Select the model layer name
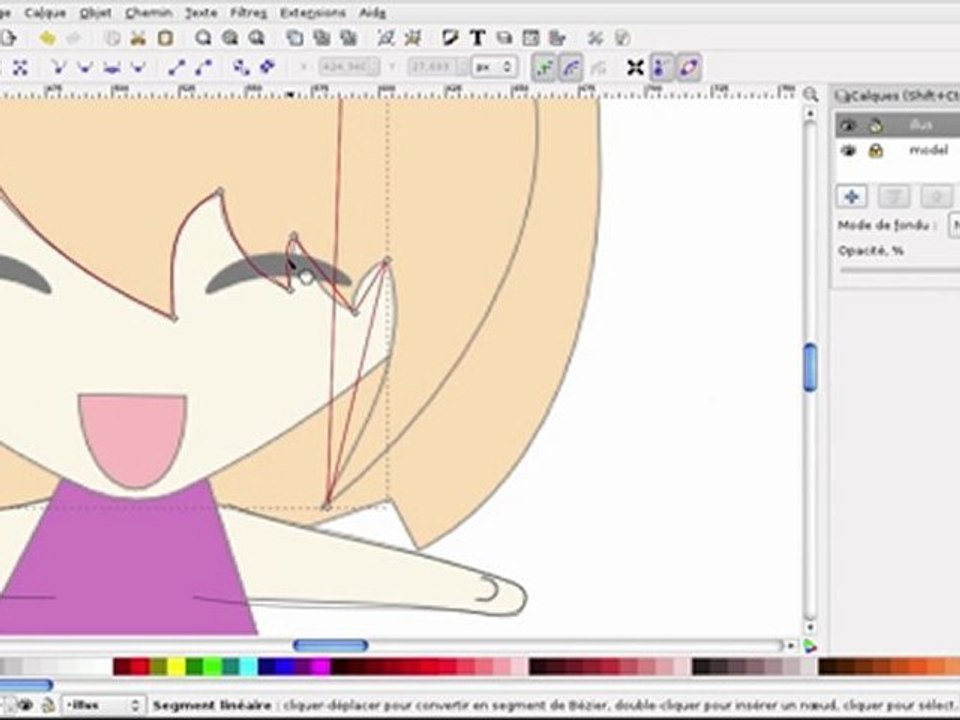Screen dimensions: 960x720 coord(929,151)
